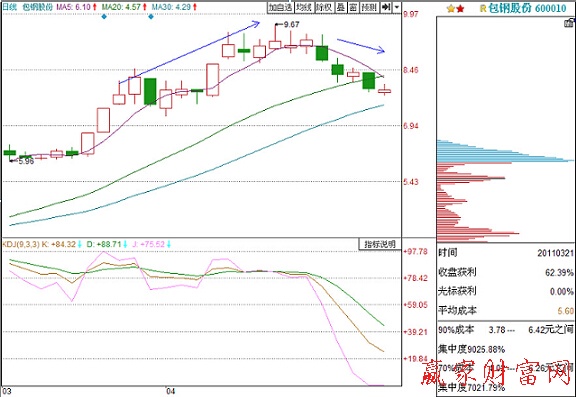Viewport: 576px width, 397px height.
Task: Click the yellow R margin-trading icon
Action: (x=483, y=8)
